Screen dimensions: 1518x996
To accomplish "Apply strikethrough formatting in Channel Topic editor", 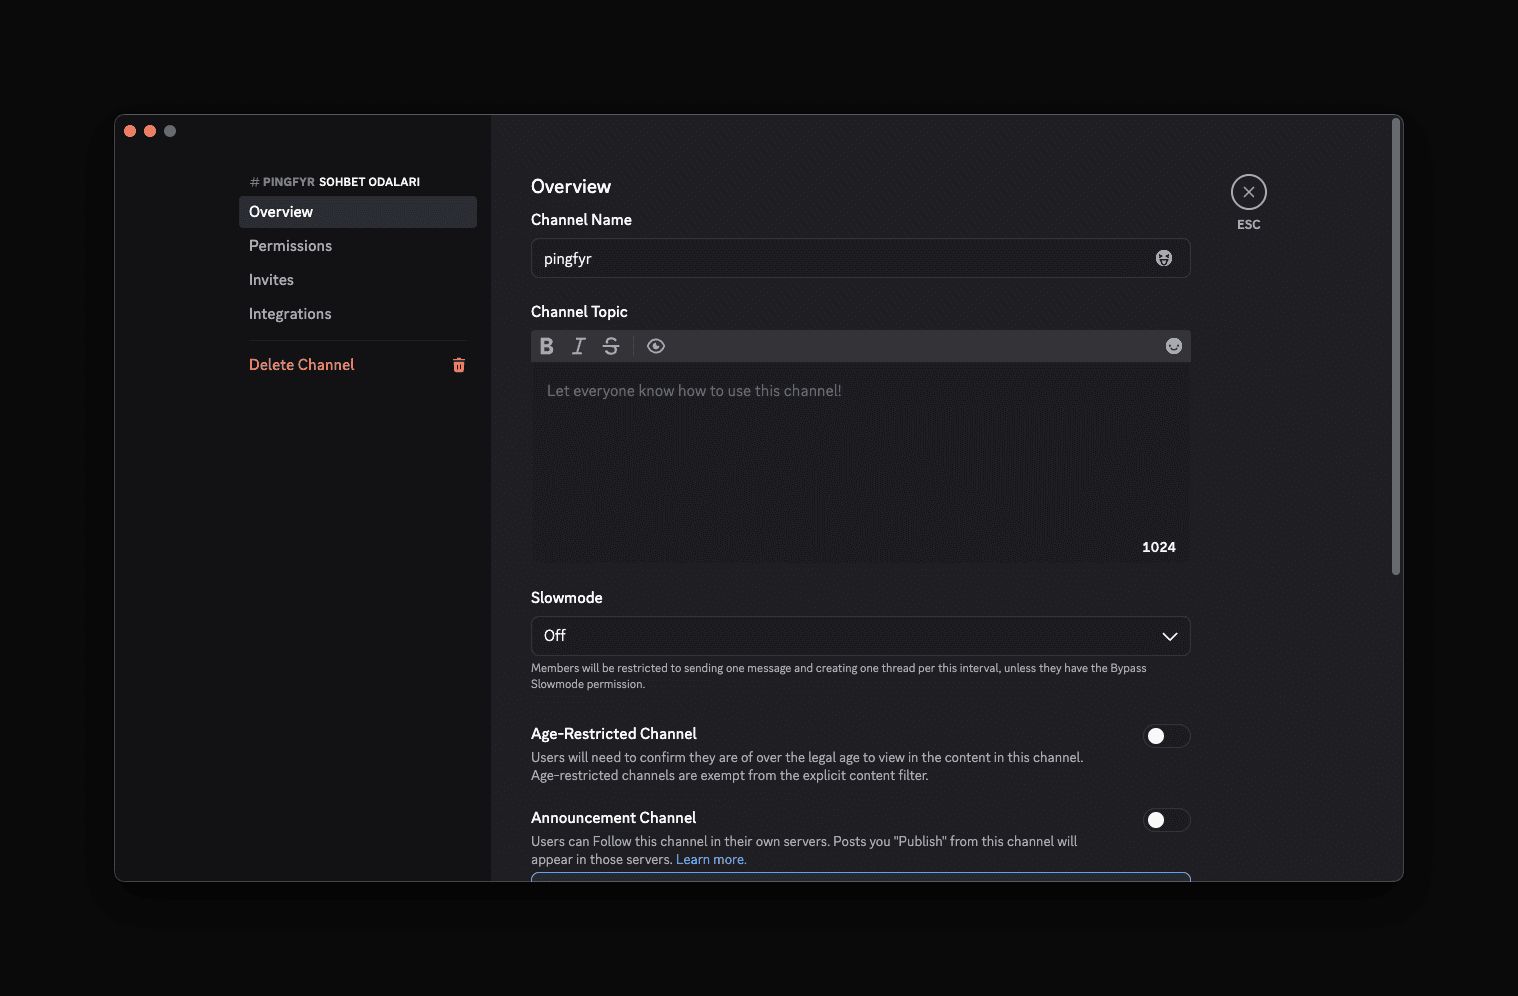I will (611, 346).
